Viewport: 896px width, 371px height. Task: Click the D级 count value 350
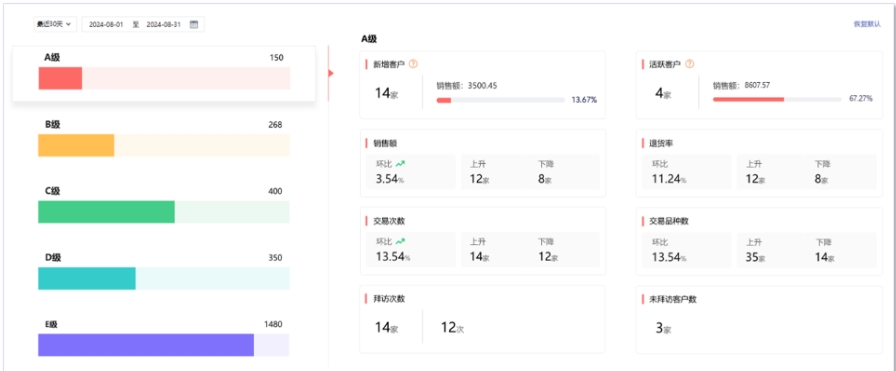point(275,258)
